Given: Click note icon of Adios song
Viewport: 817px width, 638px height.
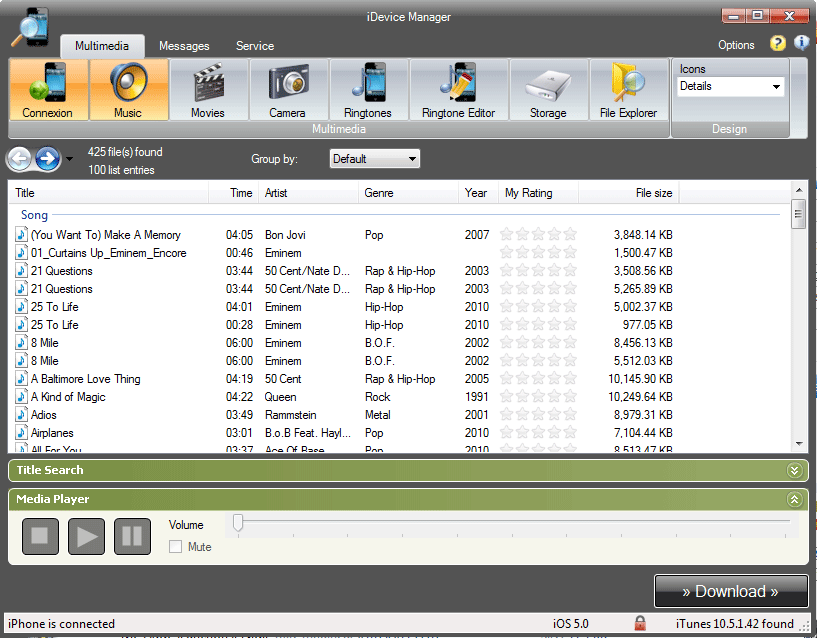Looking at the screenshot, I should click(x=21, y=415).
